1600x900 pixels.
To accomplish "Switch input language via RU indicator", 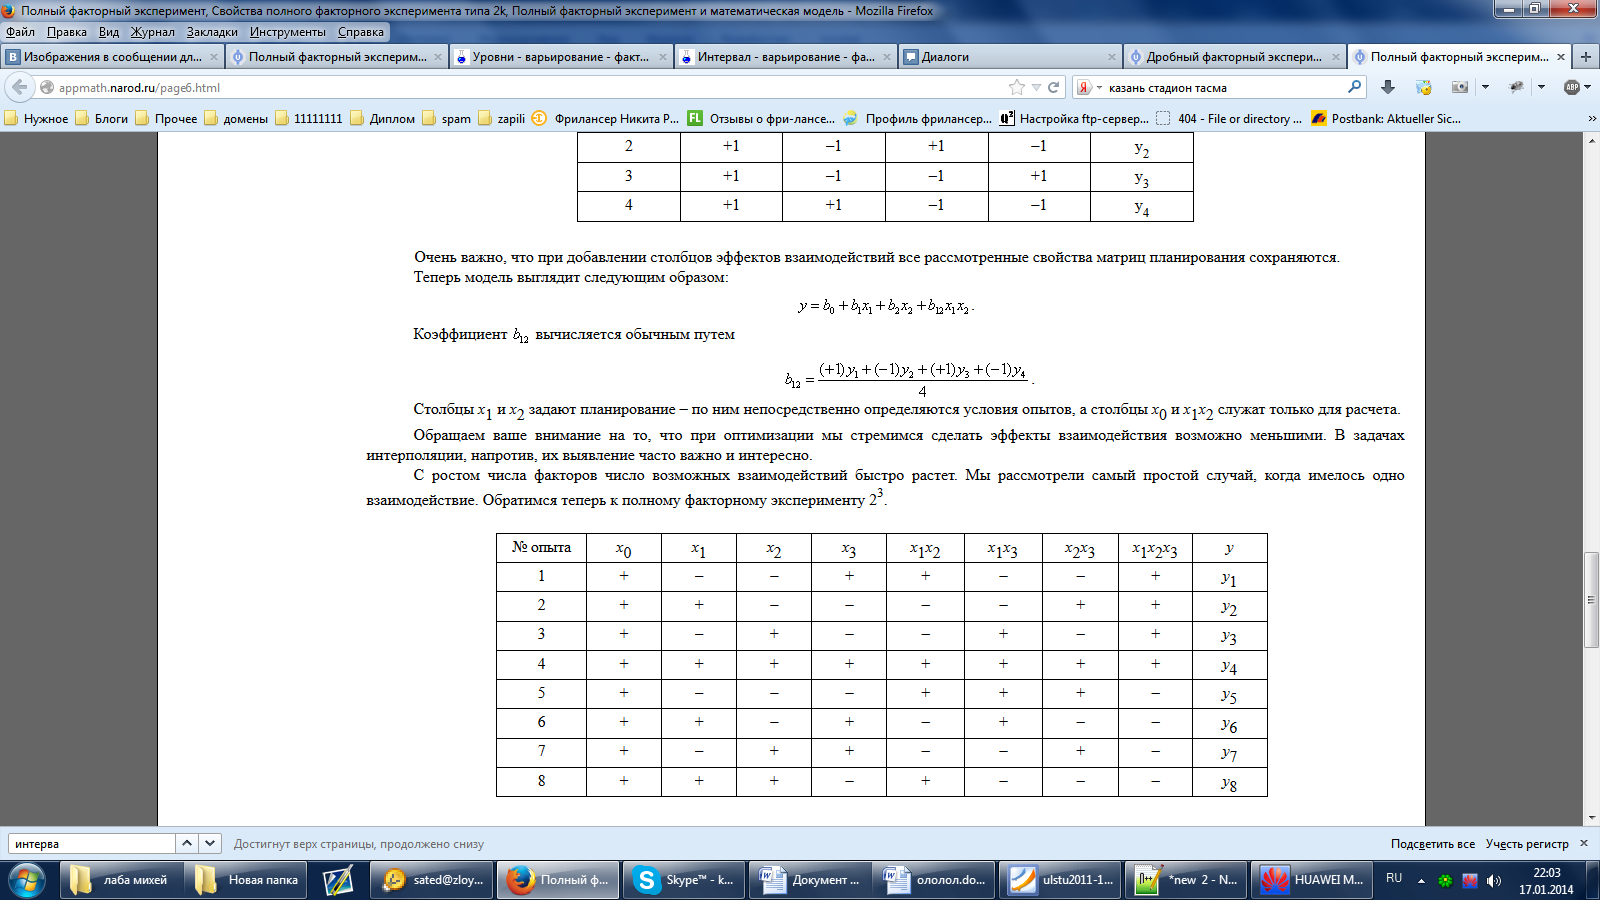I will point(1394,878).
